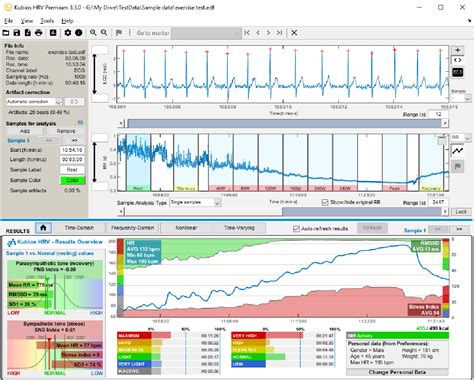Click the trend line icon beside RR plot
This screenshot has width=474, height=380.
pyautogui.click(x=458, y=151)
